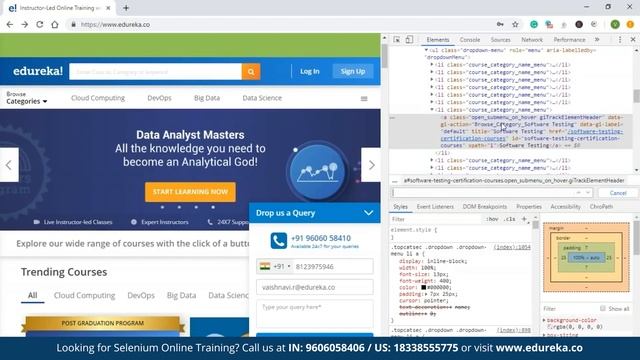The width and height of the screenshot is (640, 360).
Task: Click START LEARNING NOW button
Action: pyautogui.click(x=190, y=192)
